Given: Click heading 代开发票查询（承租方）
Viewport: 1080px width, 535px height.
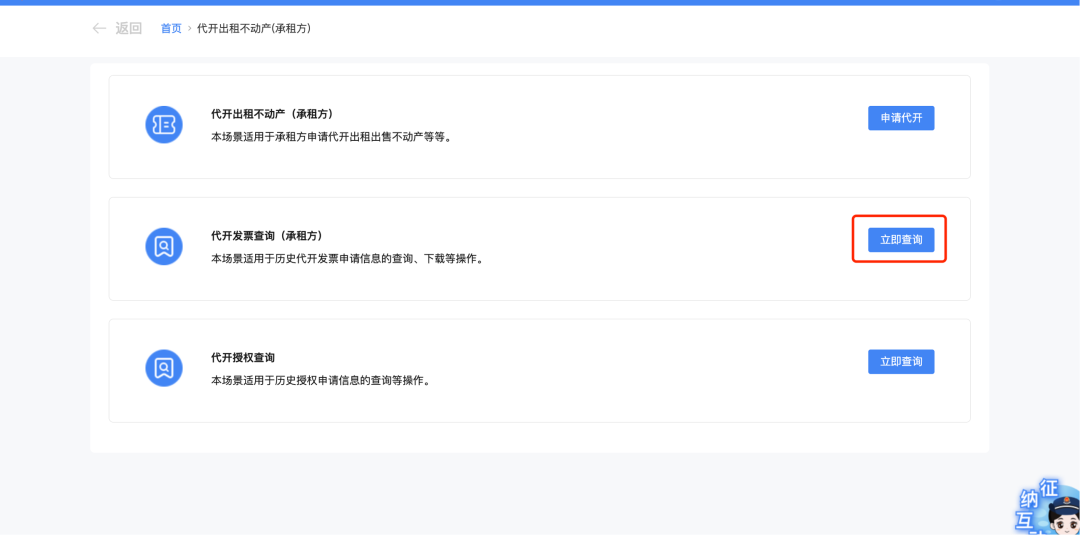Looking at the screenshot, I should pyautogui.click(x=267, y=235).
